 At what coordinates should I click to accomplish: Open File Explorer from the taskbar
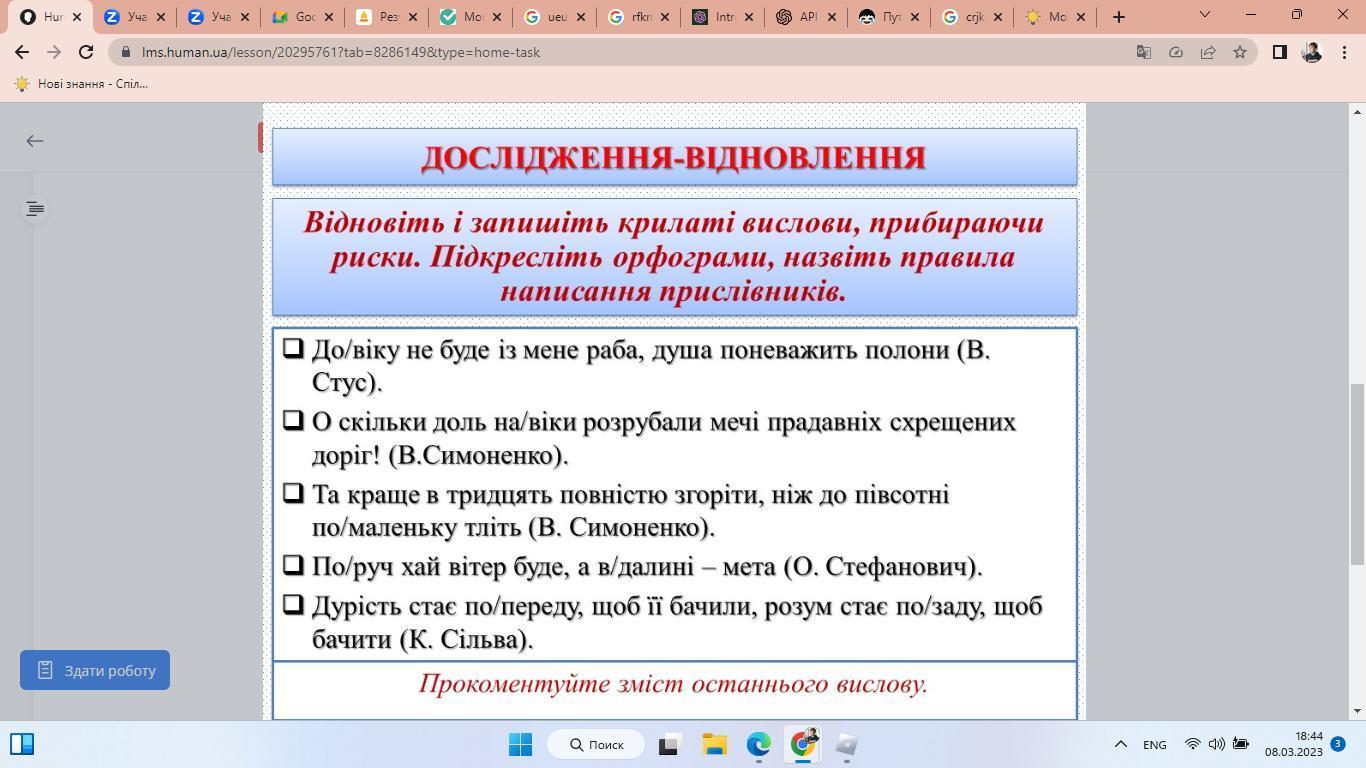coord(714,744)
